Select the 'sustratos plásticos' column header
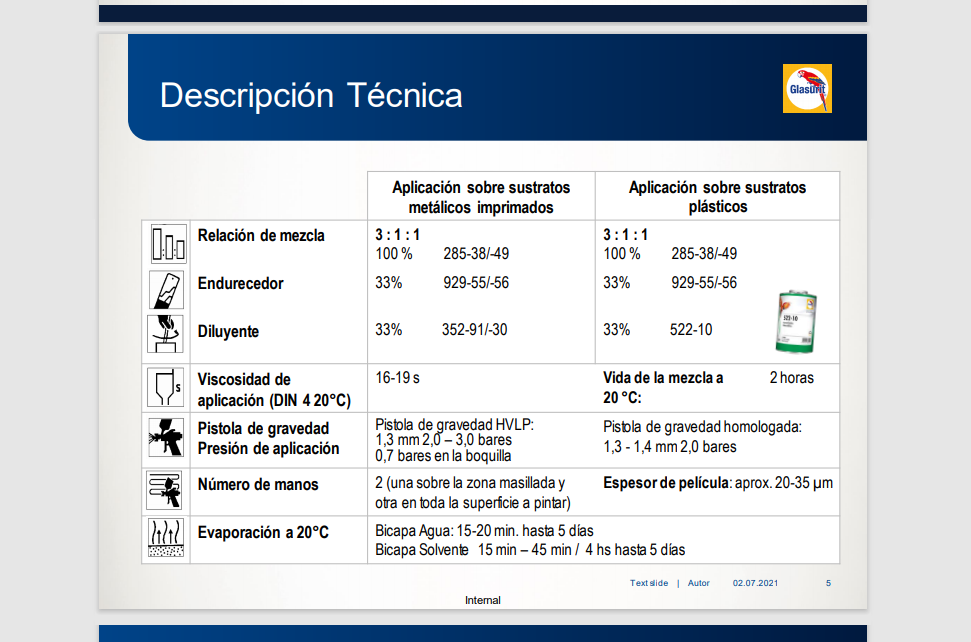The image size is (971, 642). [717, 197]
